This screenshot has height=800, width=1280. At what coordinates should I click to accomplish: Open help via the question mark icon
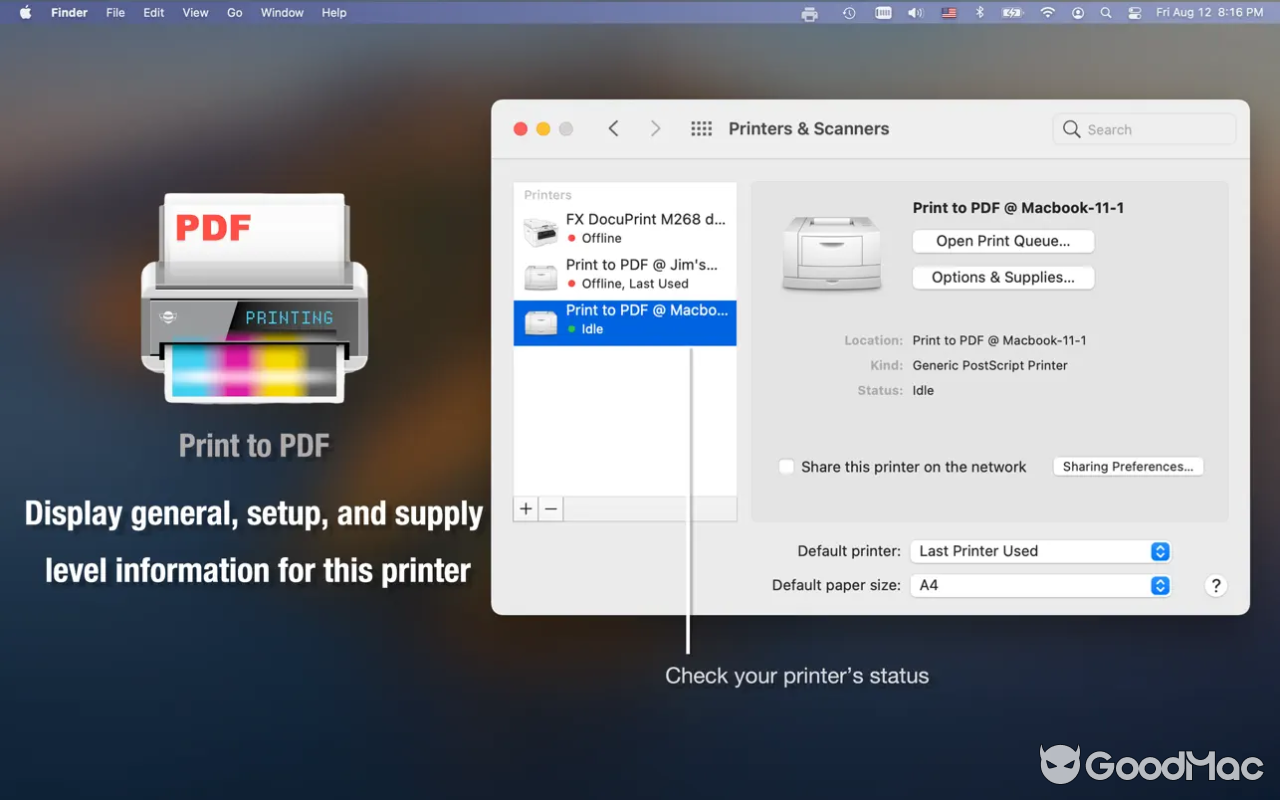(x=1215, y=585)
